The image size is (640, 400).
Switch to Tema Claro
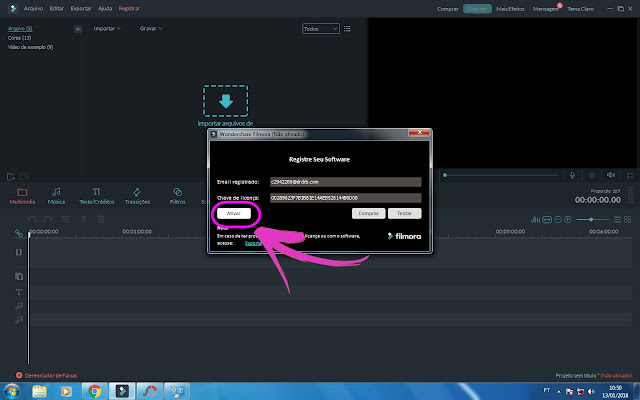tap(580, 9)
